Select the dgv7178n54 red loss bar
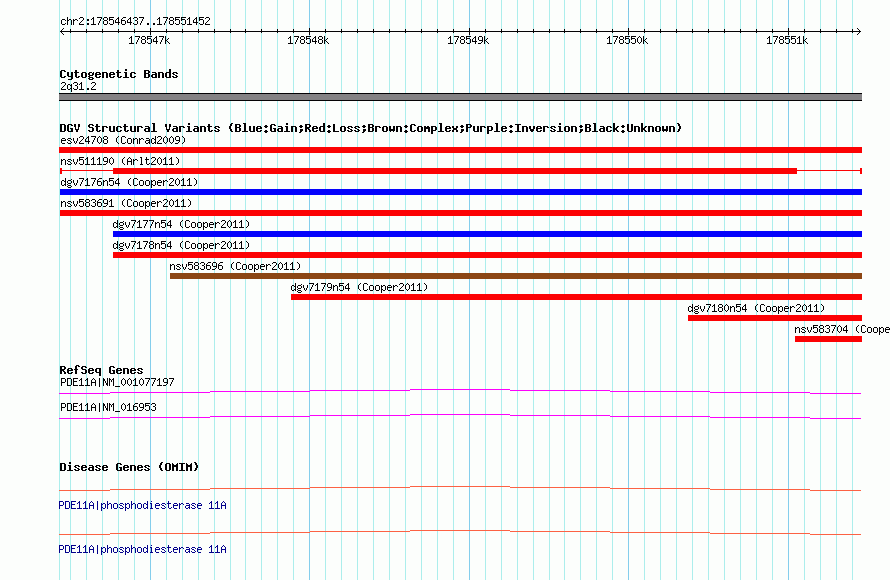Image resolution: width=890 pixels, height=580 pixels. (487, 255)
